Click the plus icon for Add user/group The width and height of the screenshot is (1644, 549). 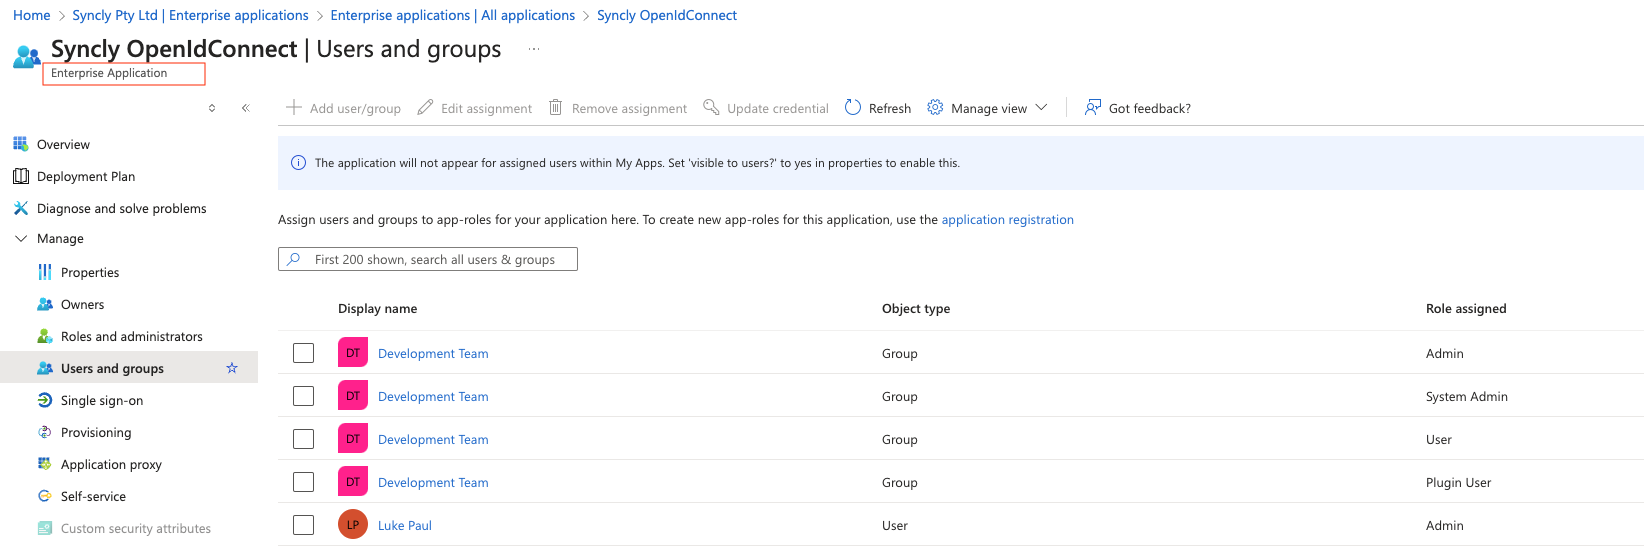tap(294, 107)
